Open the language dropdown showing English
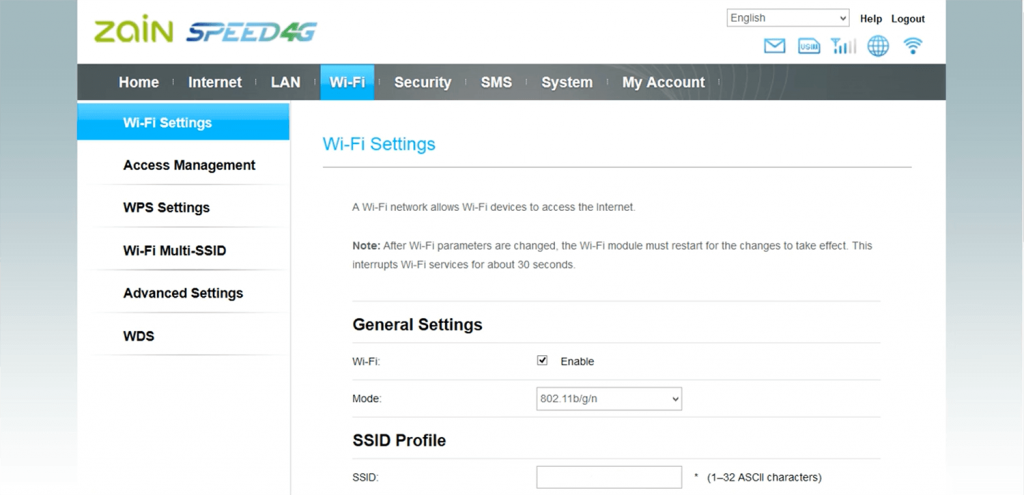Viewport: 1024px width, 495px height. tap(788, 18)
